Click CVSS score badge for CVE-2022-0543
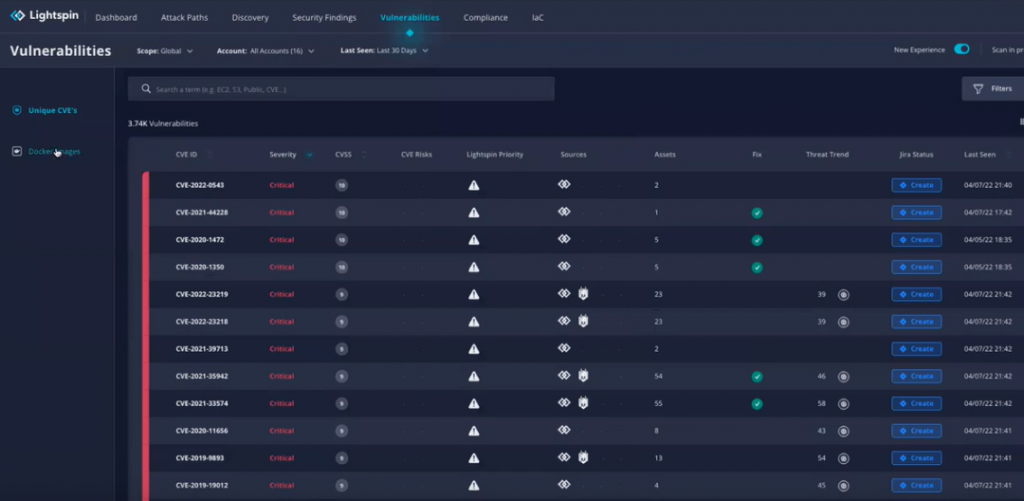The height and width of the screenshot is (501, 1024). (x=342, y=186)
